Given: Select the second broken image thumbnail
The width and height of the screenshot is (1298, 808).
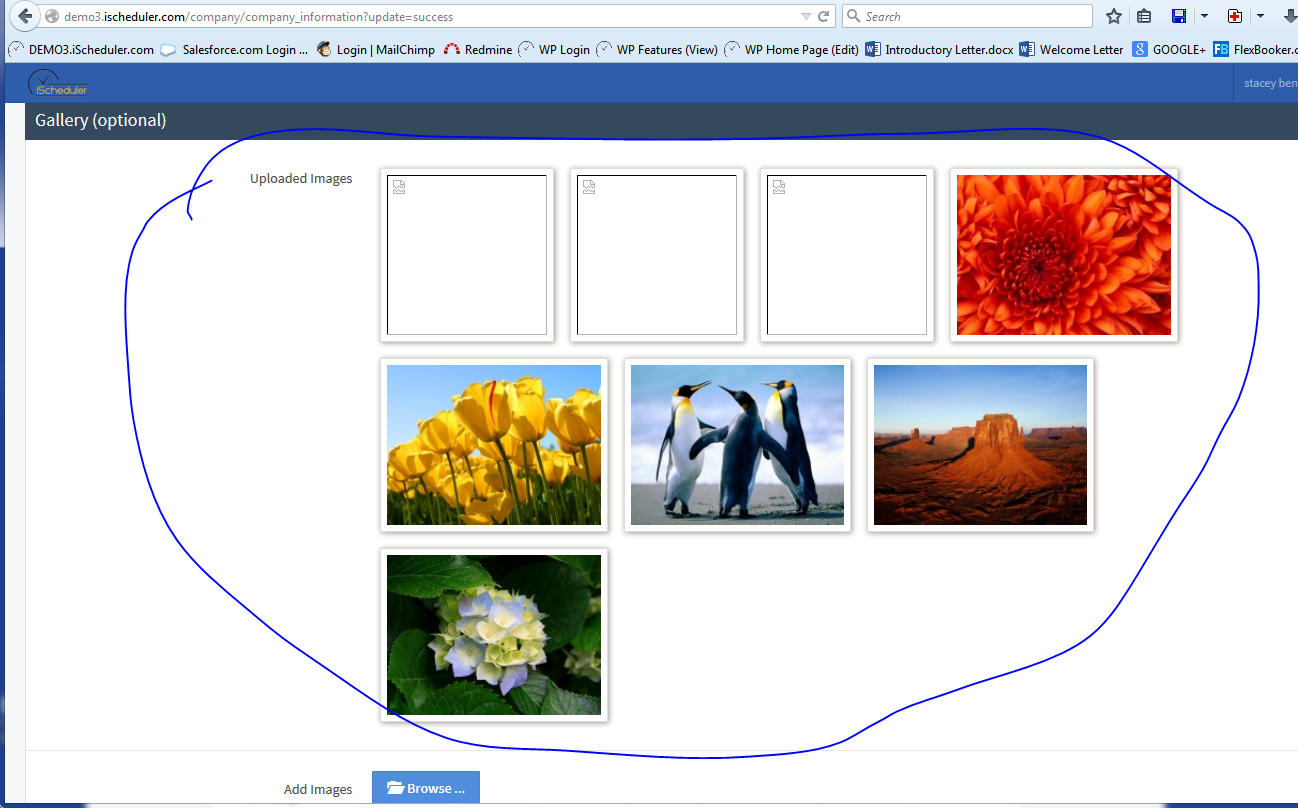Looking at the screenshot, I should point(657,255).
